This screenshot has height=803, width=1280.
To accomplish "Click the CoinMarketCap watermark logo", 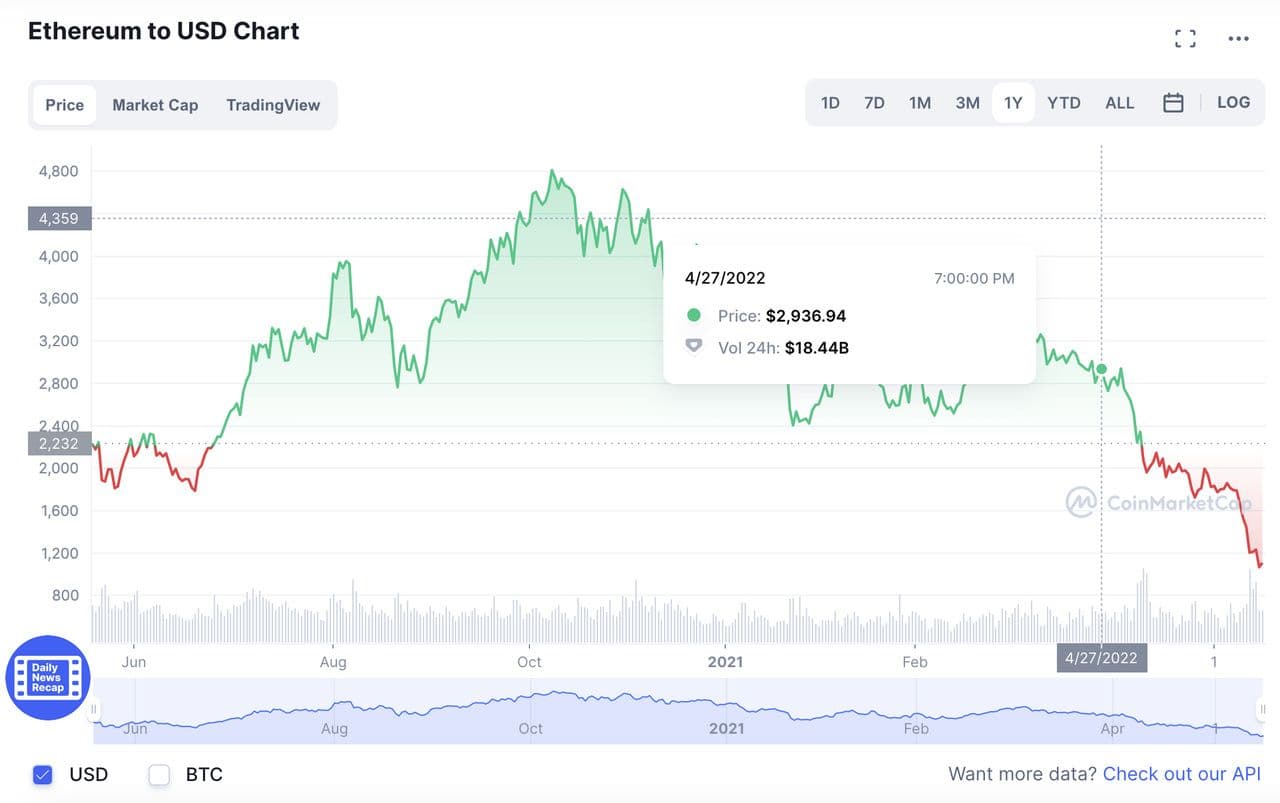I will [x=1080, y=502].
